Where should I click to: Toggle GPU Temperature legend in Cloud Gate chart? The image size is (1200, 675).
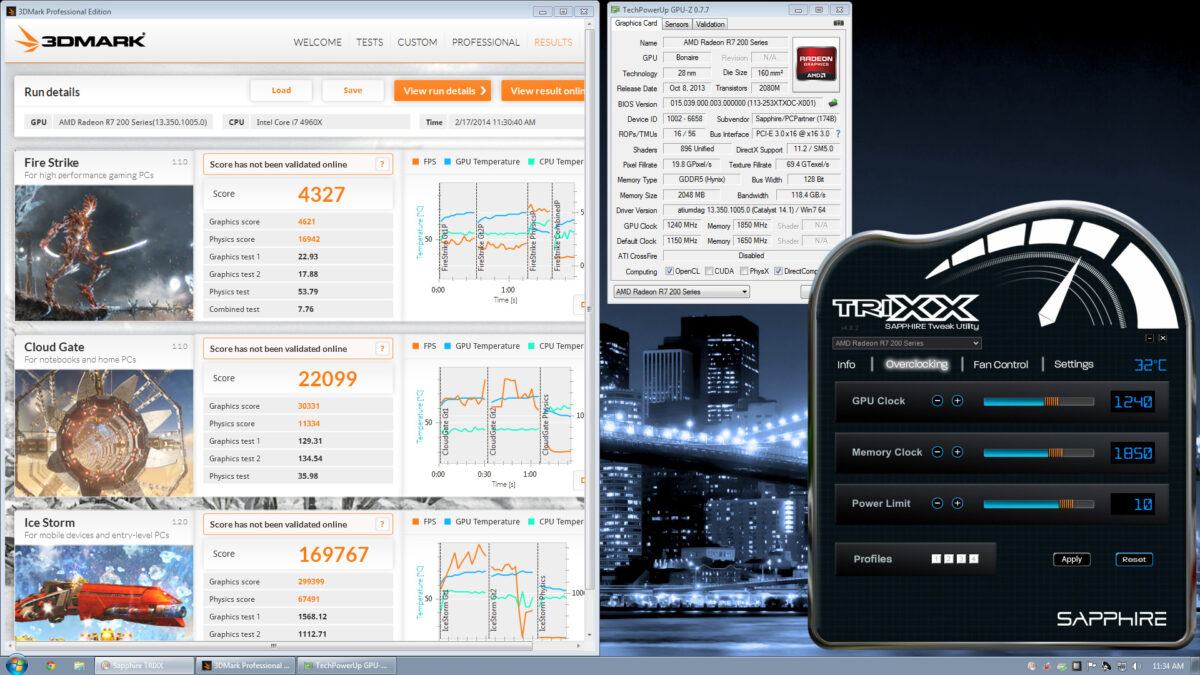coord(482,346)
